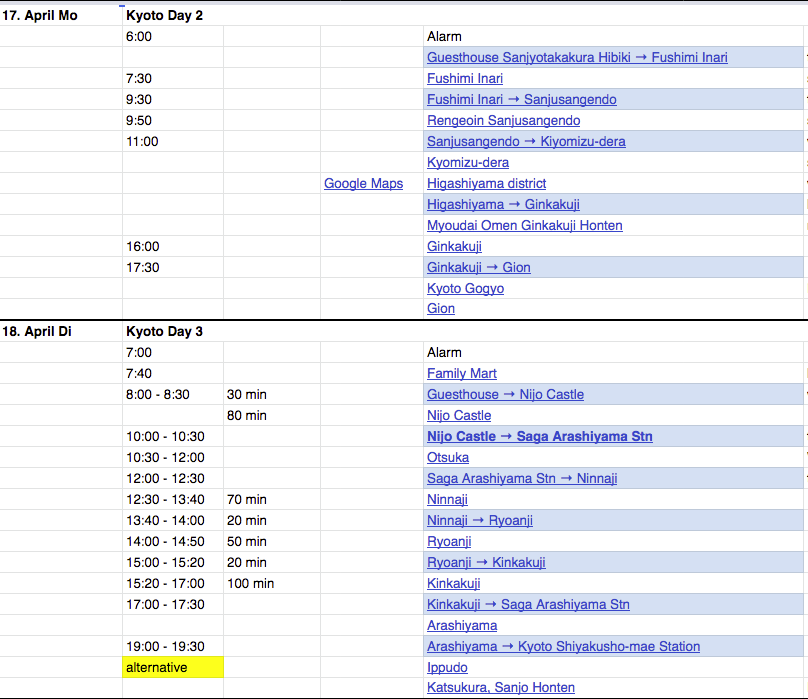Click the Kiyomizu-dera link
Viewport: 808px width, 699px height.
[x=467, y=162]
